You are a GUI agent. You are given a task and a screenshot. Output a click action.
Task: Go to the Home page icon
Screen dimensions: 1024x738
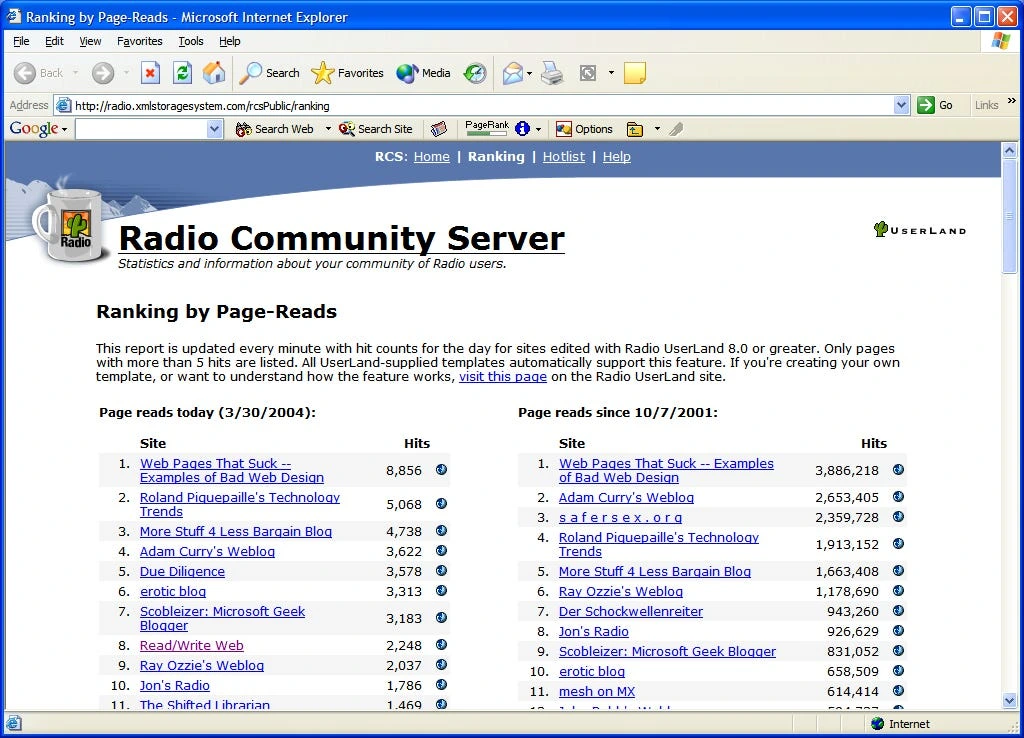214,73
